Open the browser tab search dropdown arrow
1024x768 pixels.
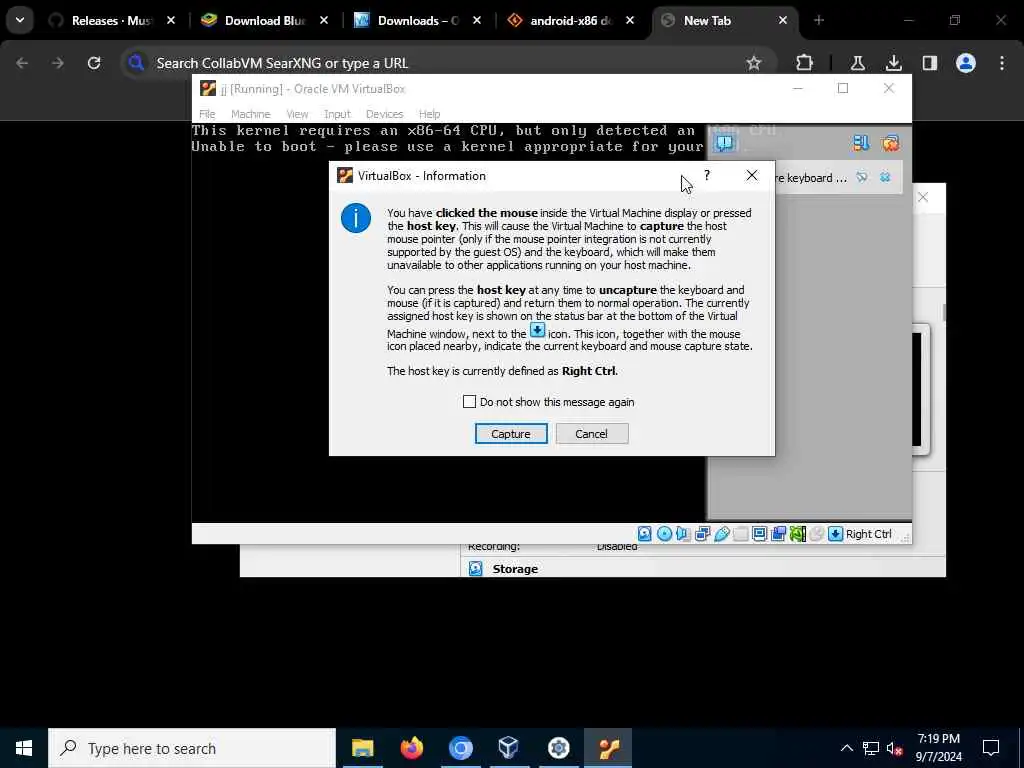20,20
